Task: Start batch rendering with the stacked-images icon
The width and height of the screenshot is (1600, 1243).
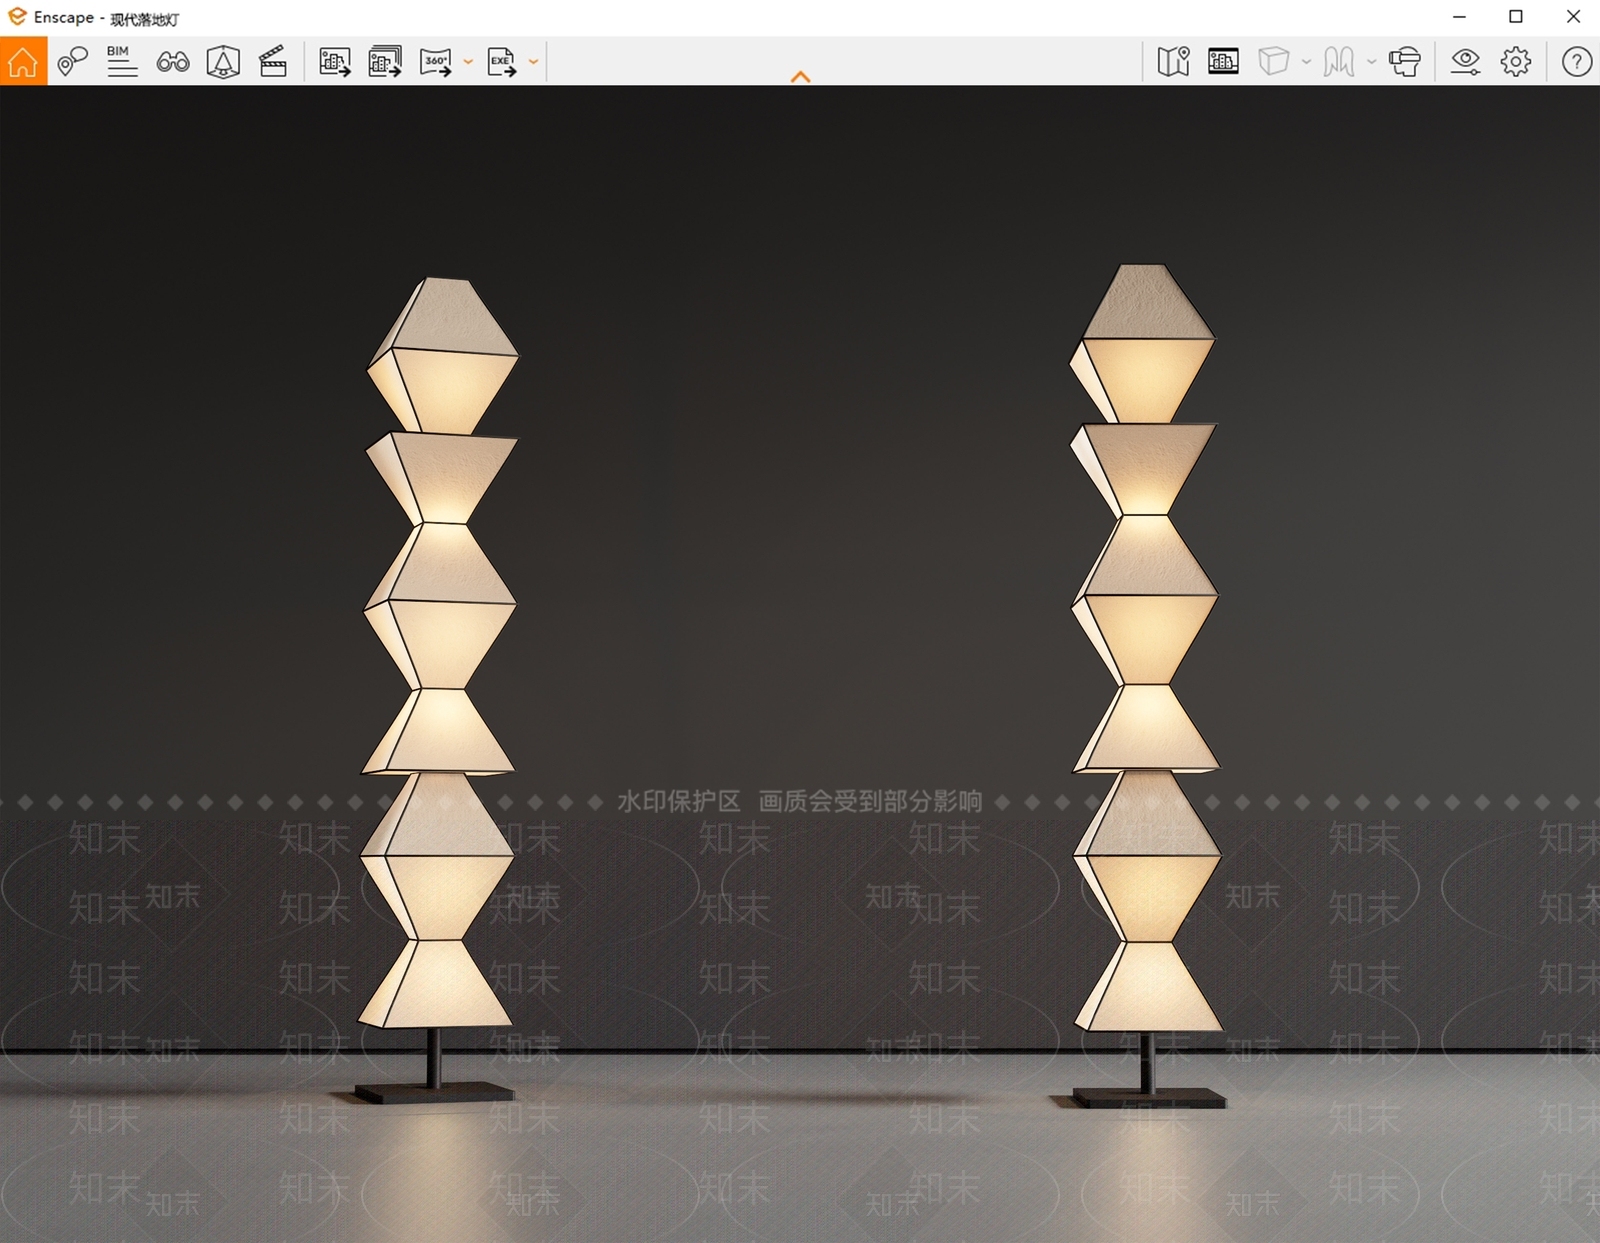Action: tap(385, 61)
